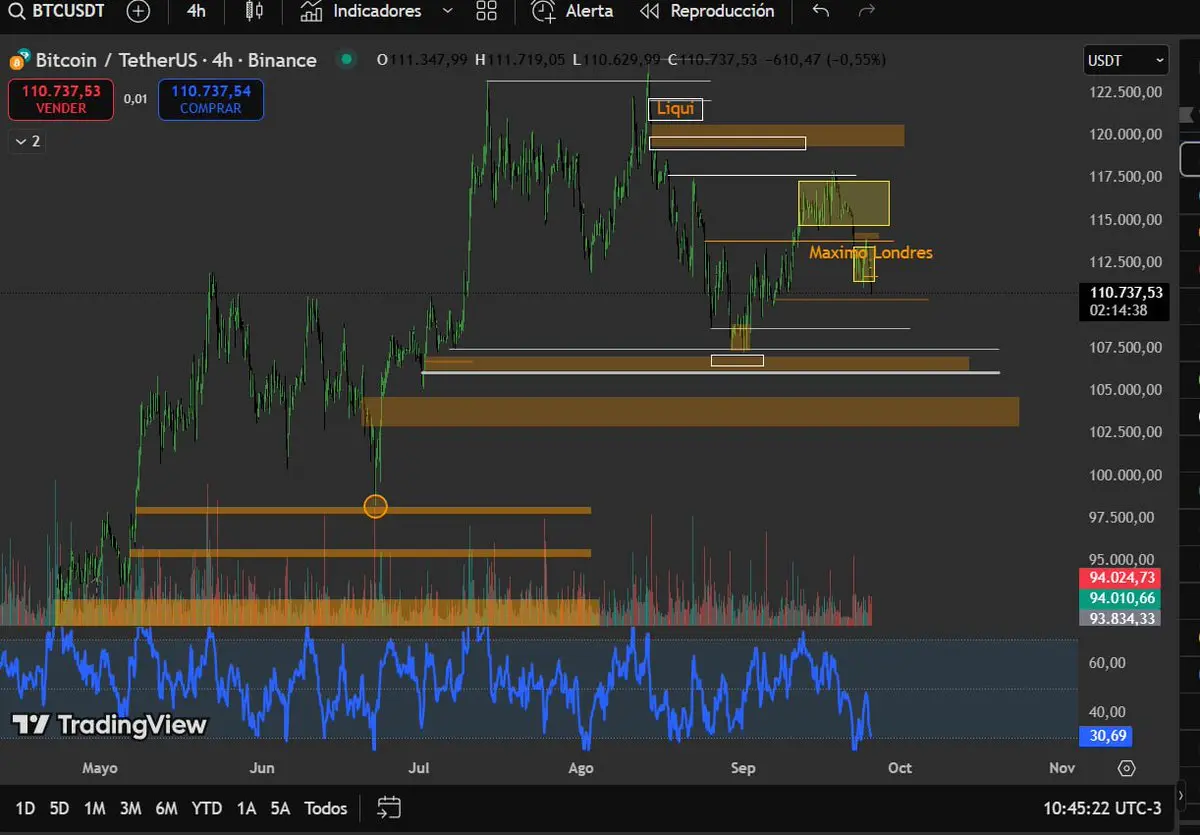Open chart settings gear on time axis

coord(1127,768)
